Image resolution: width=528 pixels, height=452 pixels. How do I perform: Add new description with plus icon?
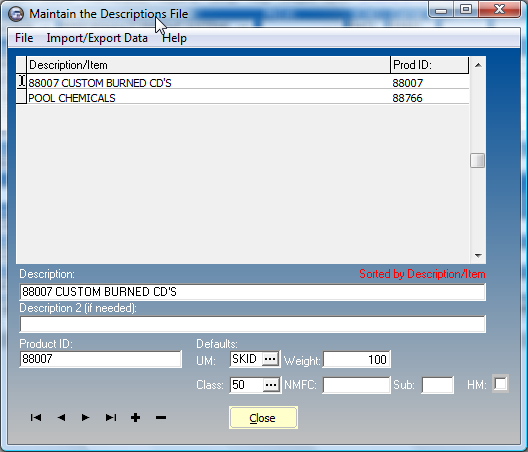point(135,418)
